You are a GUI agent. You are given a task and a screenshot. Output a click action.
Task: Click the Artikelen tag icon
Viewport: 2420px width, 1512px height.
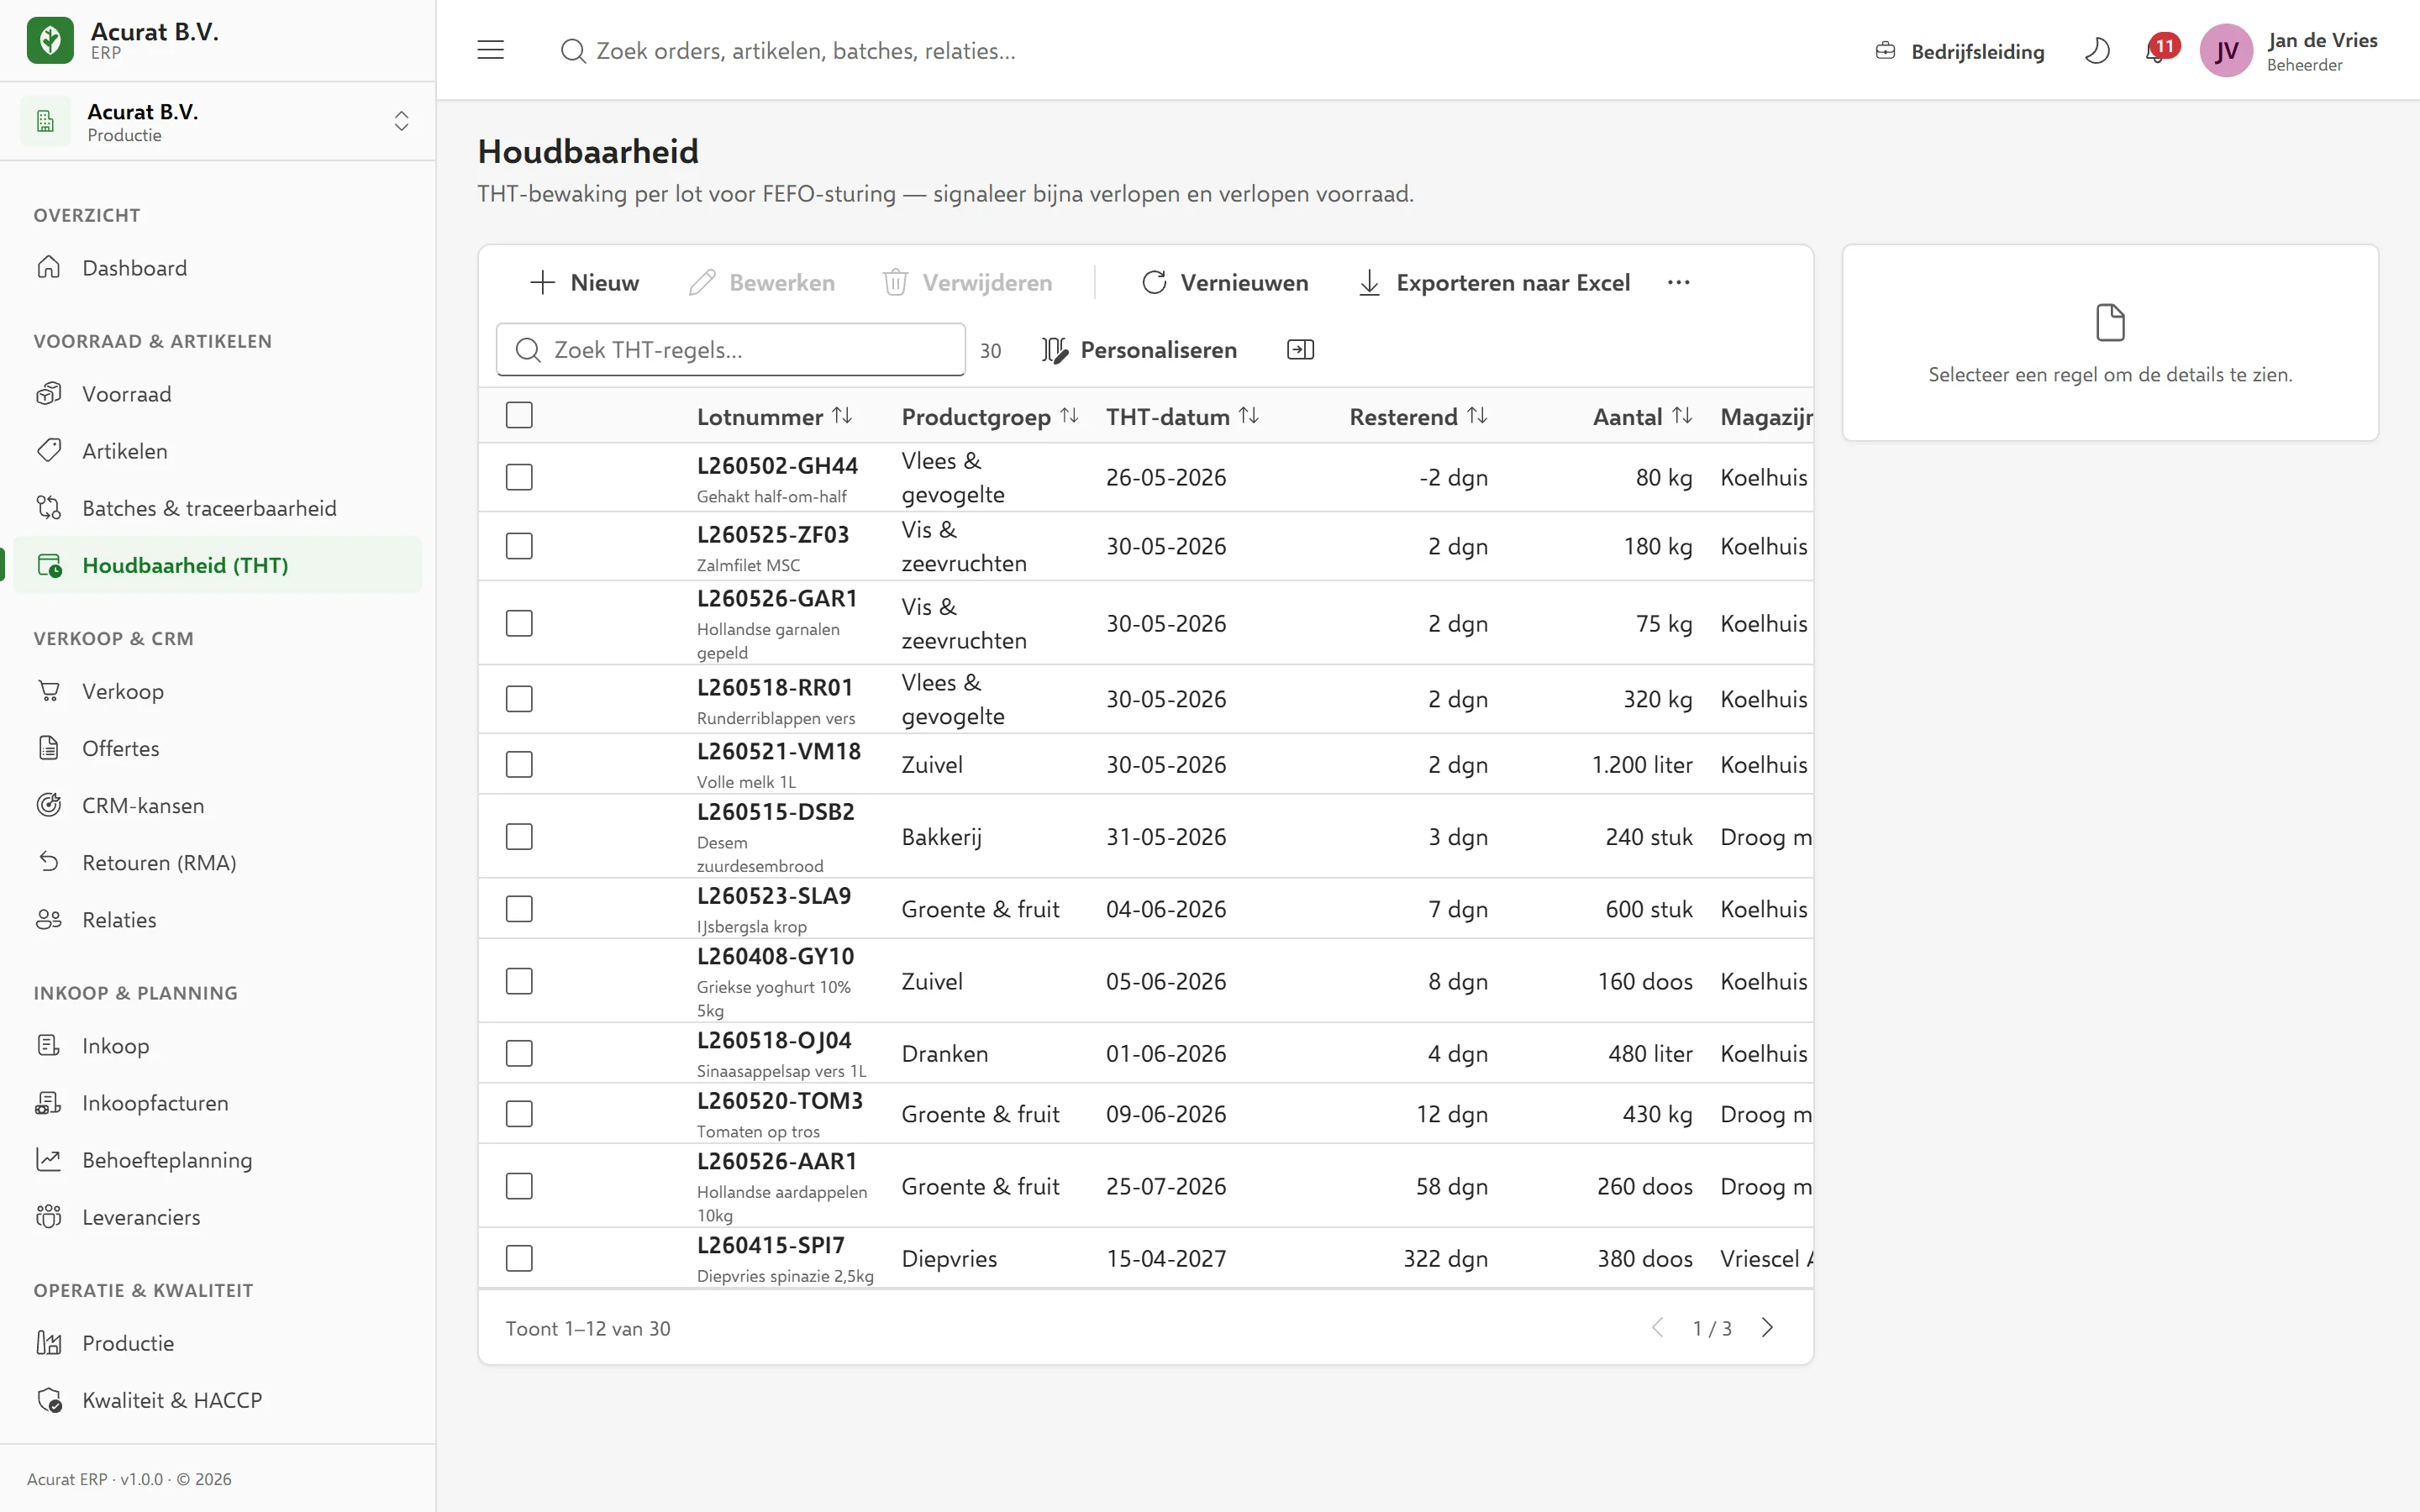point(49,450)
